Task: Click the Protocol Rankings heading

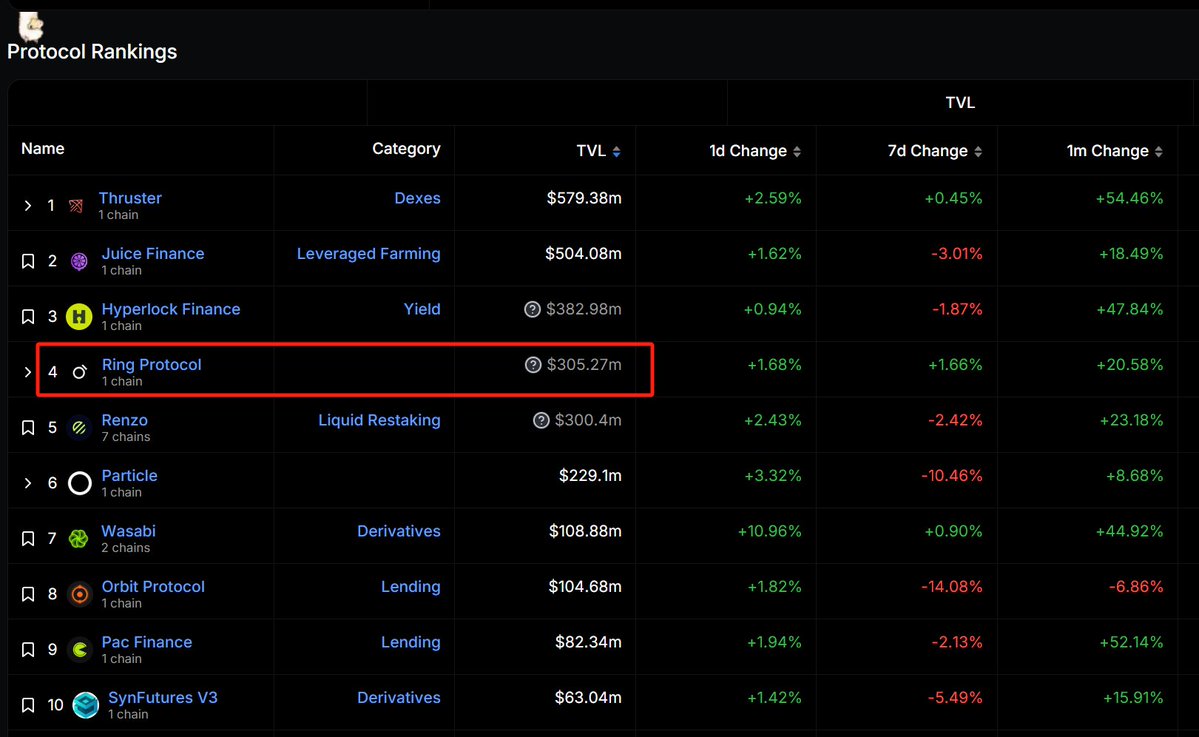Action: (92, 51)
